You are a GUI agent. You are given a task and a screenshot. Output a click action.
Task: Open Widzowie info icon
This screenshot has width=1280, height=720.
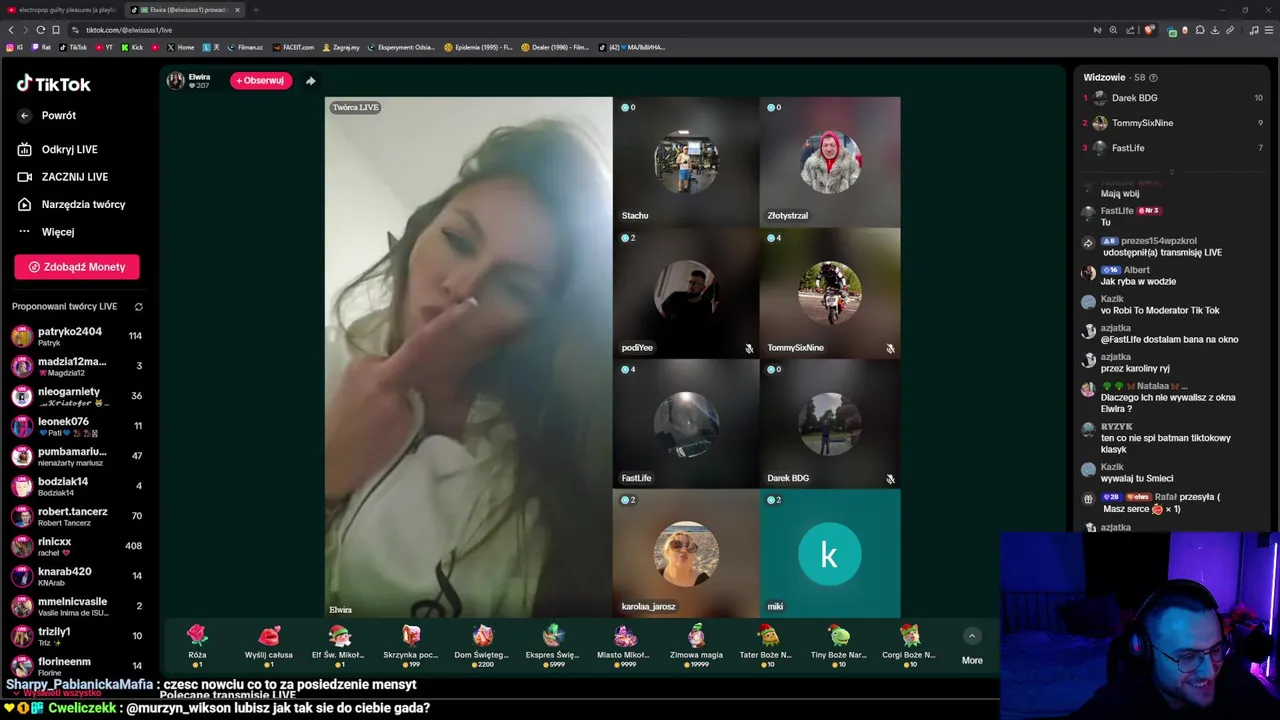click(x=1153, y=78)
